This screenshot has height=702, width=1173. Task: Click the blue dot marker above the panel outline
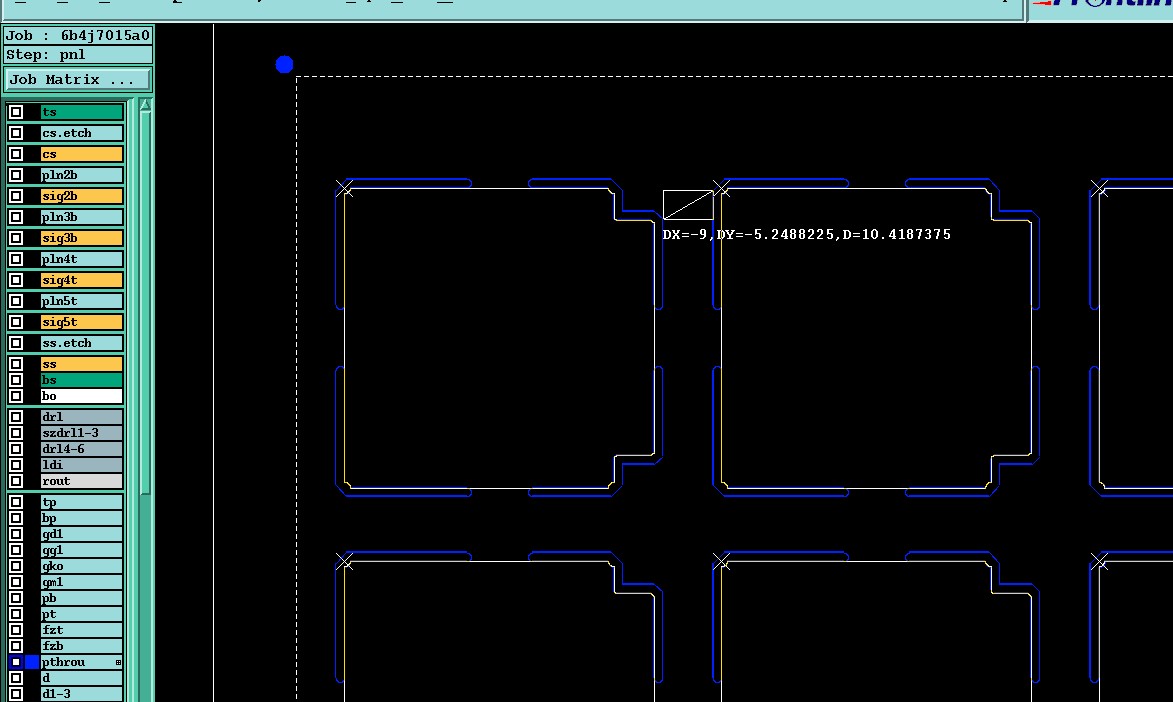point(284,64)
